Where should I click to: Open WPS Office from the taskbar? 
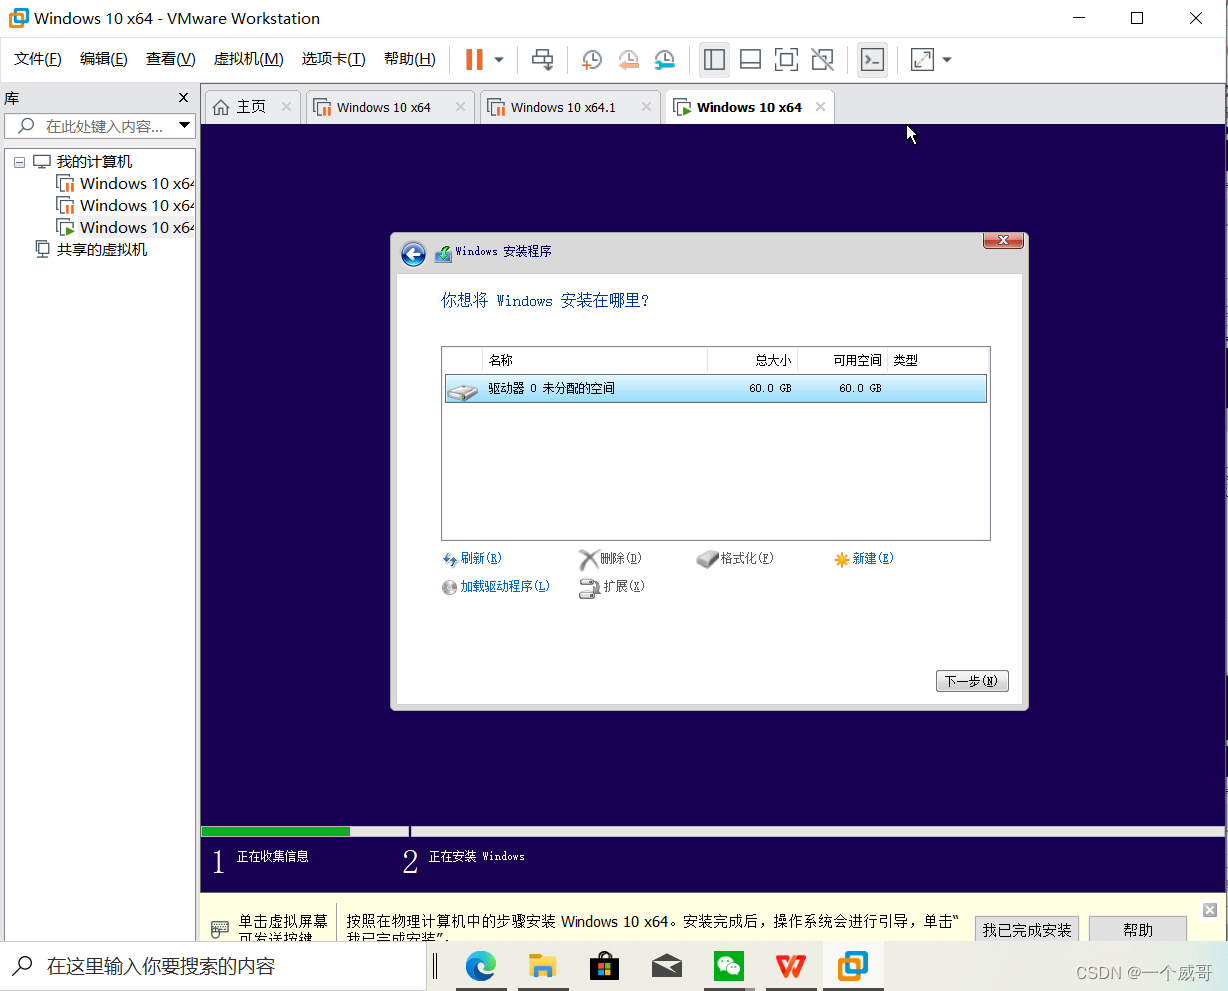pyautogui.click(x=791, y=966)
